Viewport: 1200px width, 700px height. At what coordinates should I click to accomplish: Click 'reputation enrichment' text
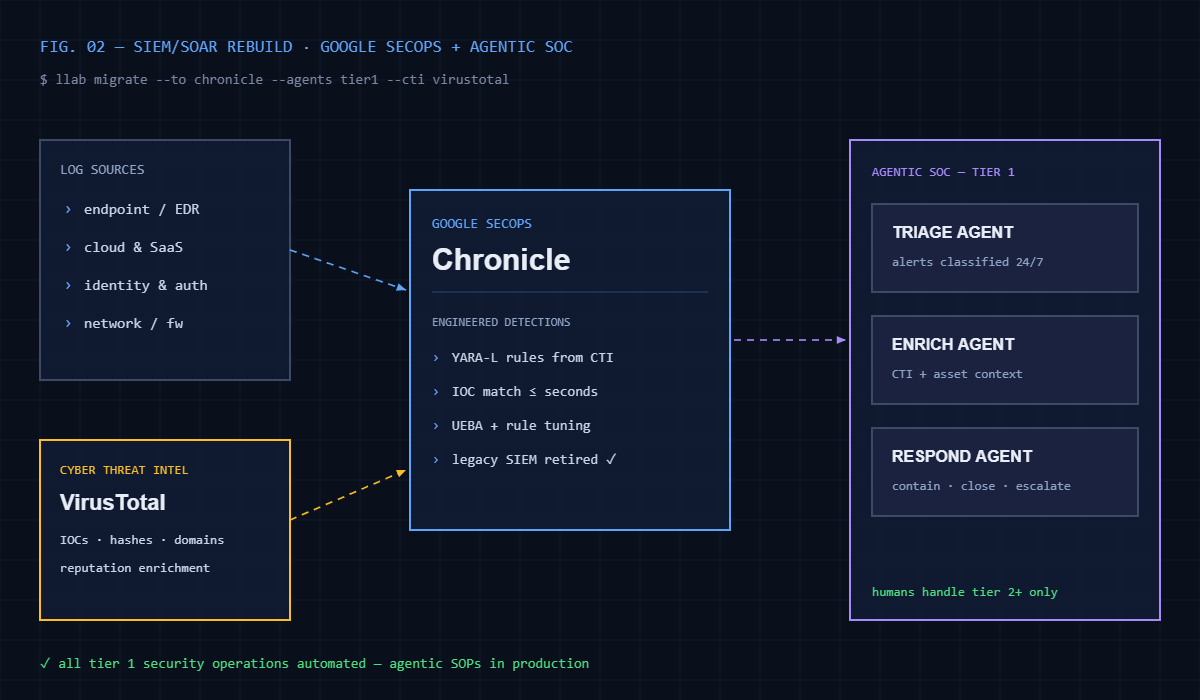point(135,568)
